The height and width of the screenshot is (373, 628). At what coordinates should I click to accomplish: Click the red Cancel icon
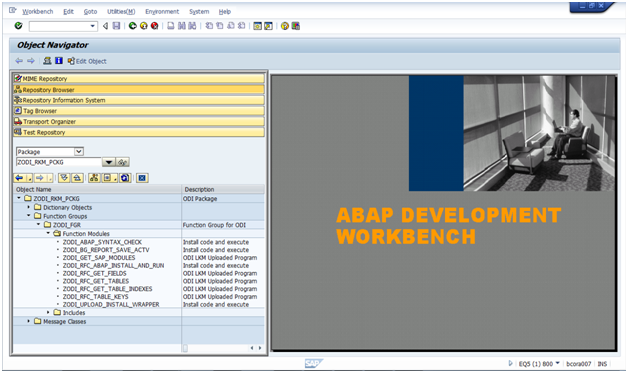pos(154,26)
